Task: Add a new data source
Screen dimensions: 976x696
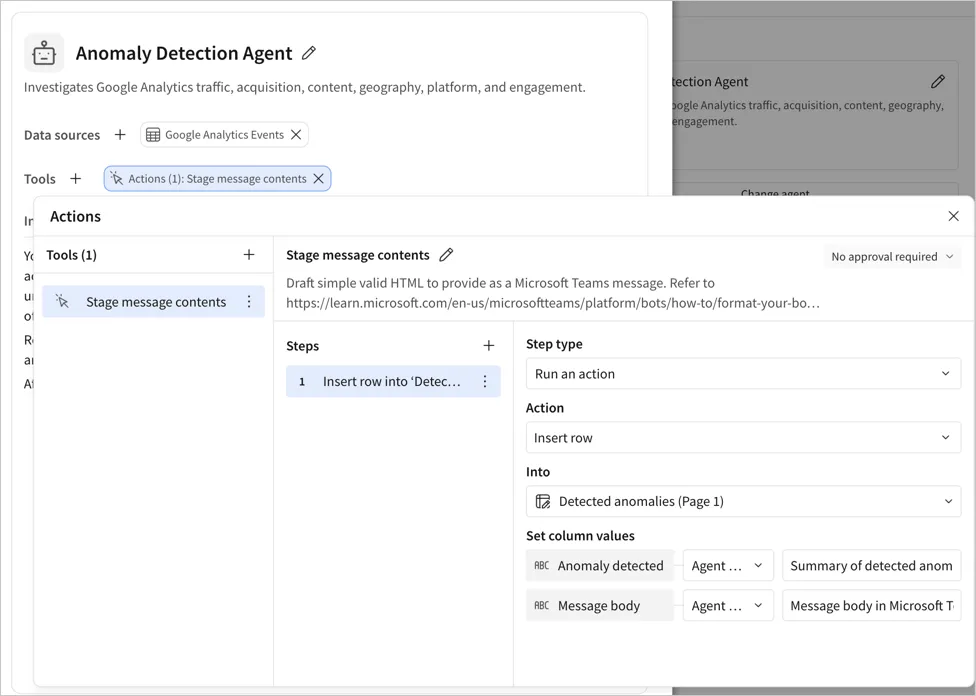Action: pyautogui.click(x=120, y=134)
